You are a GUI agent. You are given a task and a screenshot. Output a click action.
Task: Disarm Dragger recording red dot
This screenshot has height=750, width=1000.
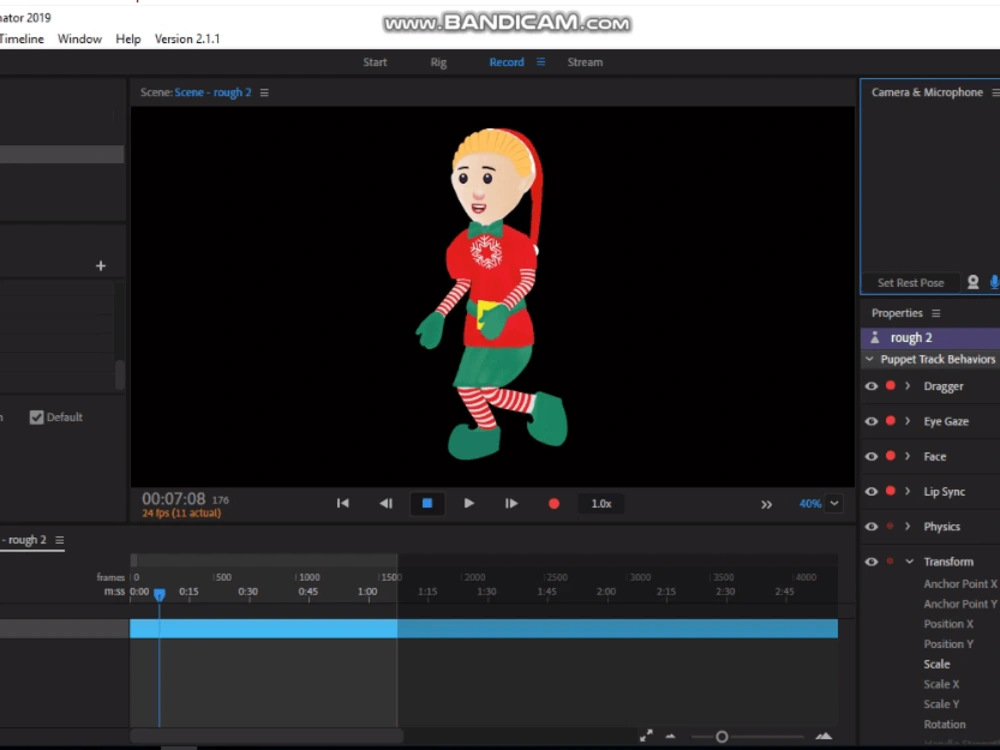coord(890,385)
